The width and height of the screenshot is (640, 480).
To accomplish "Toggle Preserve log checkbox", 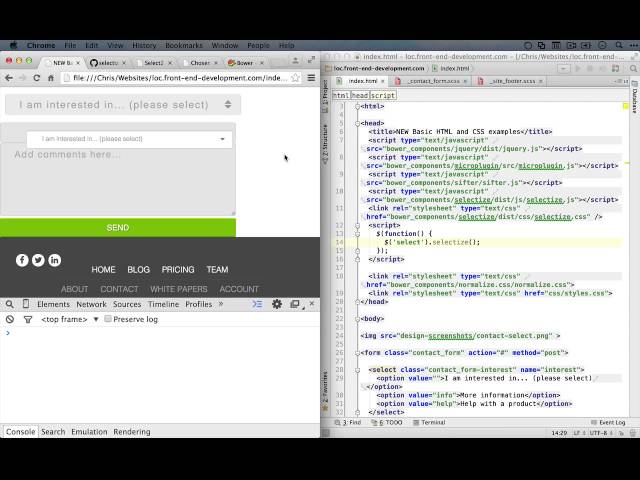I will [x=108, y=319].
